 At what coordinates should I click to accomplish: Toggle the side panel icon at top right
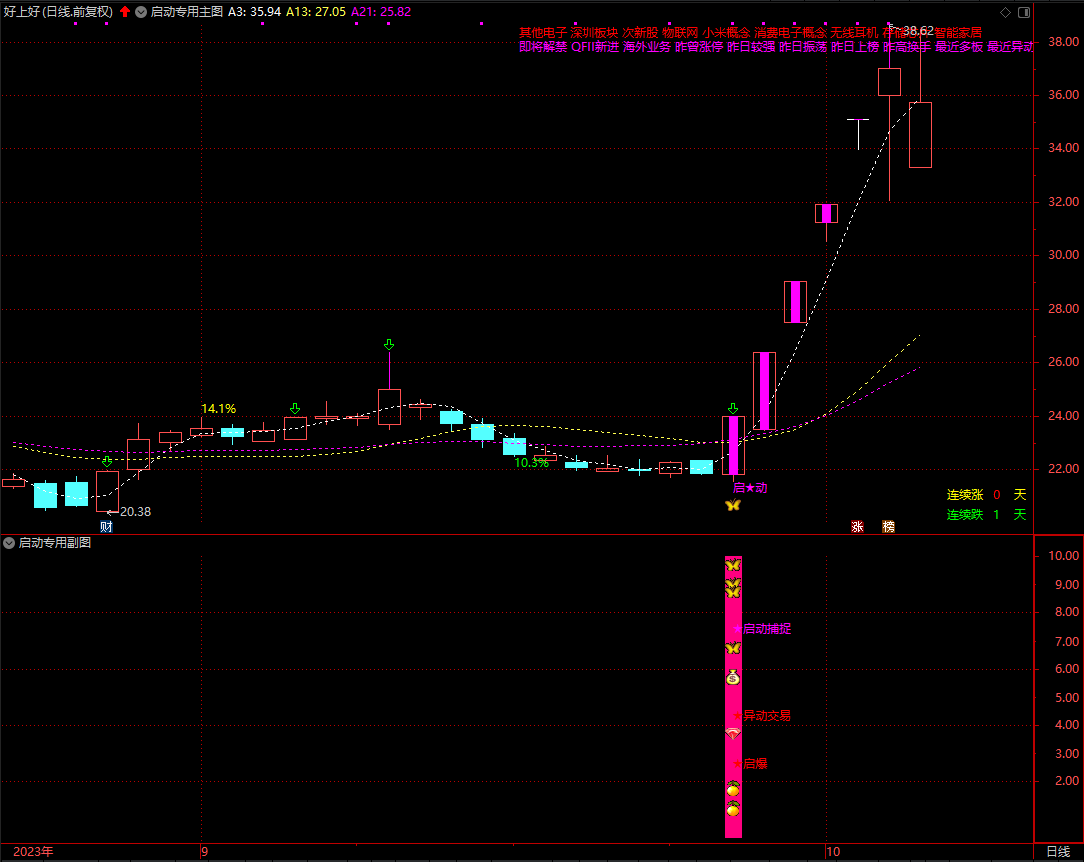pyautogui.click(x=1024, y=12)
